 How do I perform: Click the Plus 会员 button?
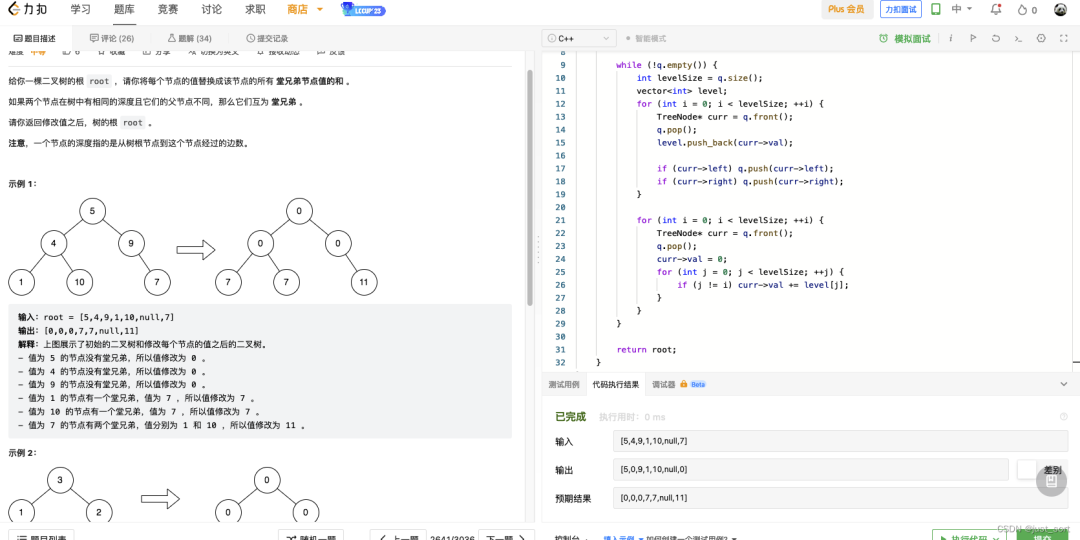pos(846,9)
